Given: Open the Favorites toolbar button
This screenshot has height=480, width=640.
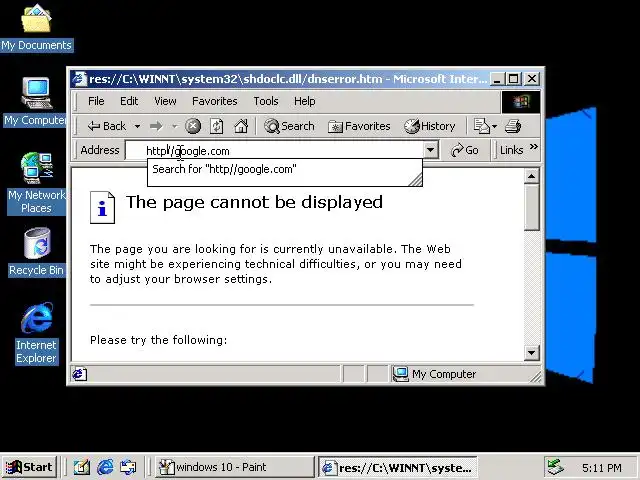Looking at the screenshot, I should click(359, 126).
